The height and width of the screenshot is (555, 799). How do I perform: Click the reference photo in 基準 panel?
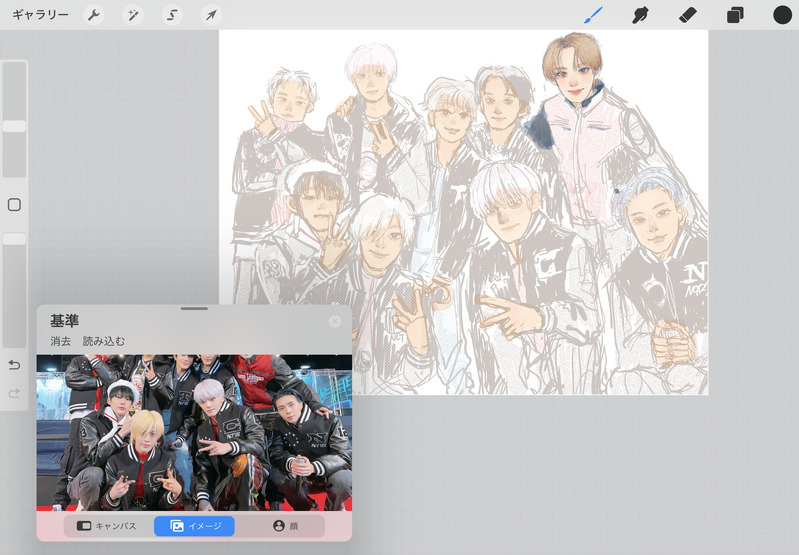[194, 433]
